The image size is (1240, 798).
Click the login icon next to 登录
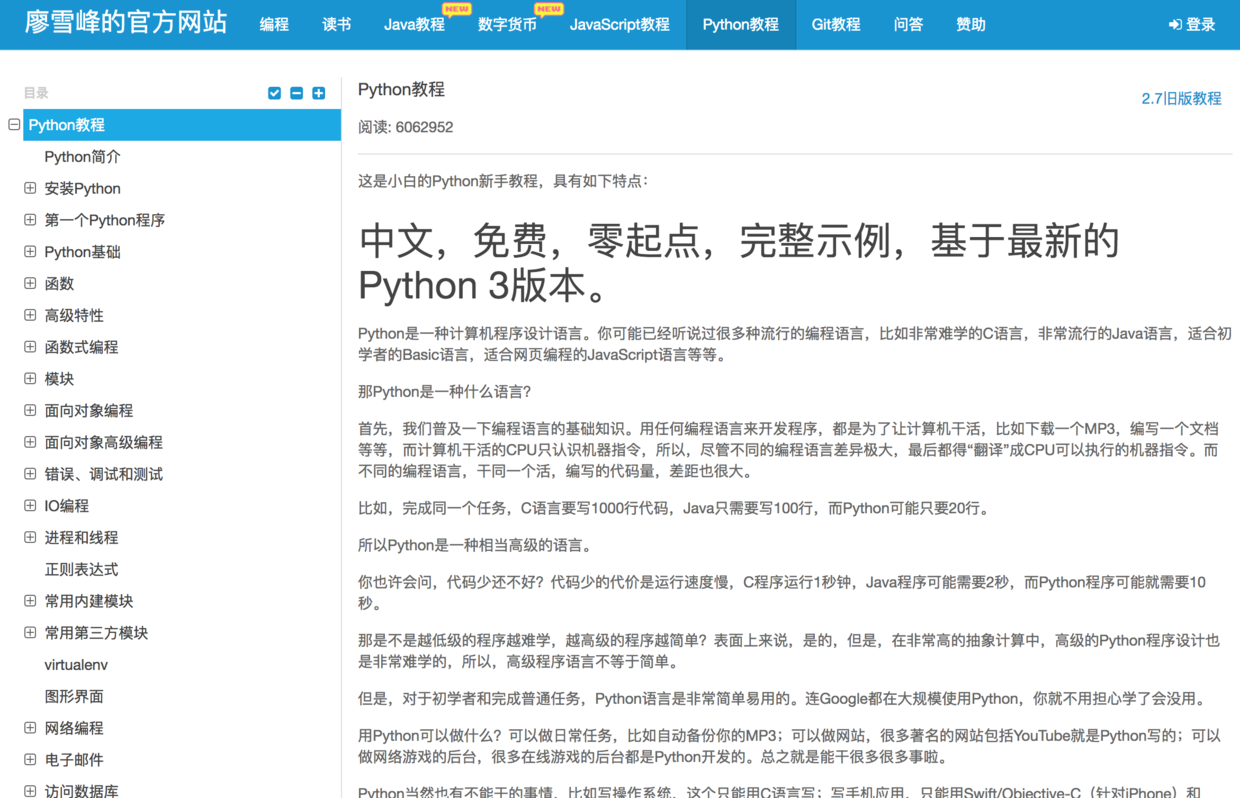pos(1175,25)
